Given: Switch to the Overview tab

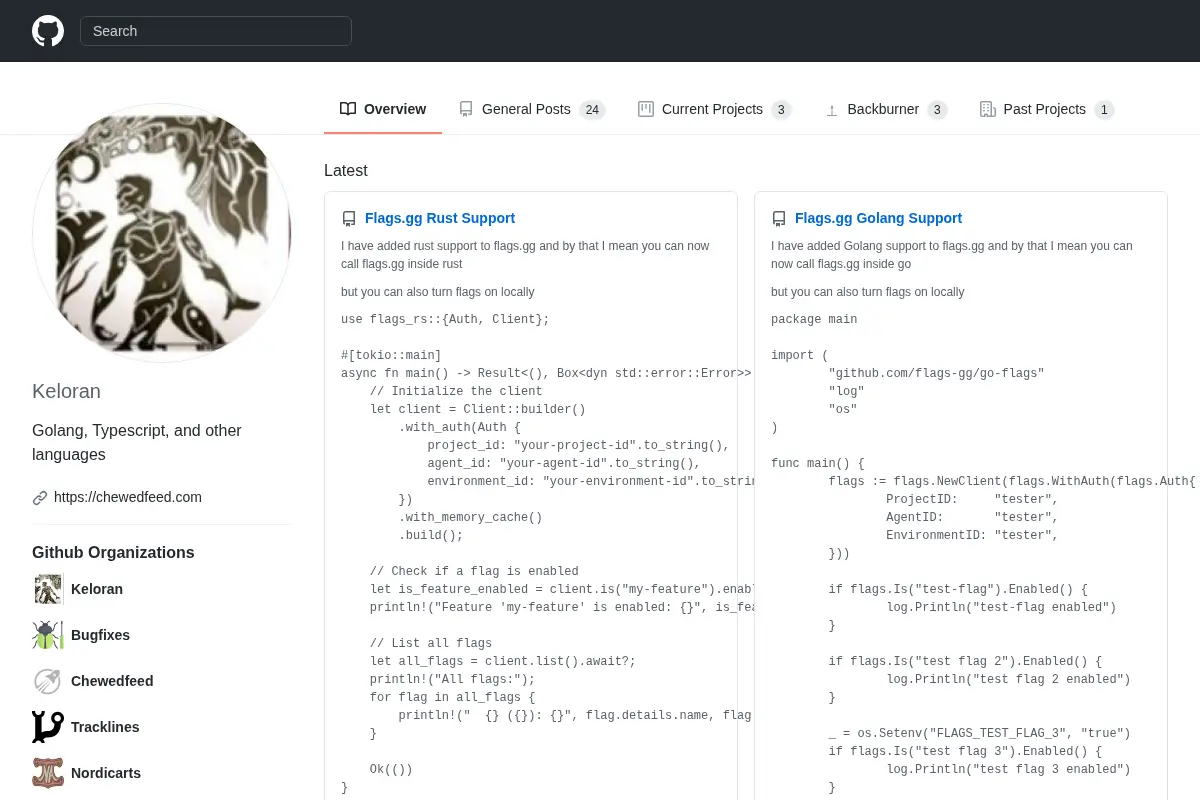Looking at the screenshot, I should click(383, 109).
